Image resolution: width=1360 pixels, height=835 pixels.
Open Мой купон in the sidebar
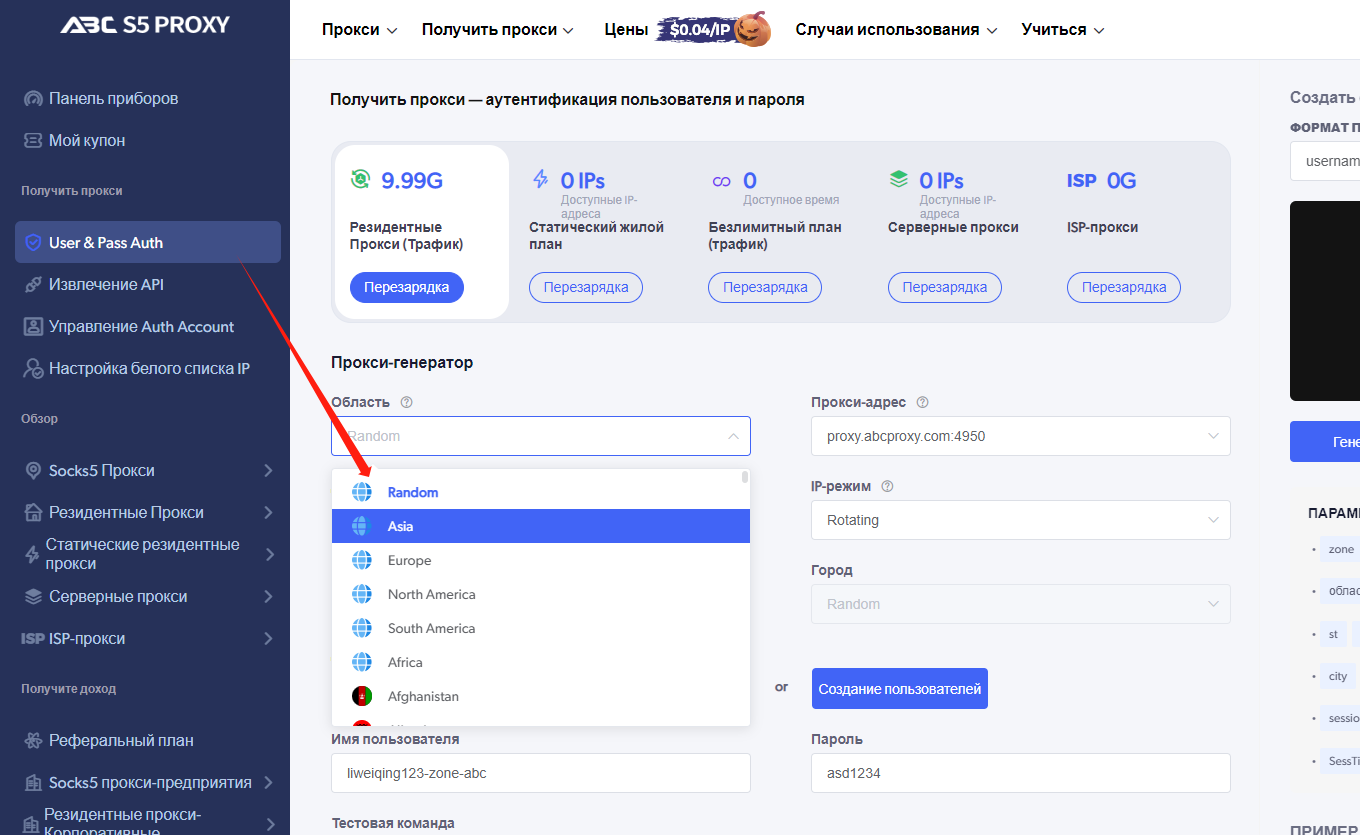coord(87,141)
